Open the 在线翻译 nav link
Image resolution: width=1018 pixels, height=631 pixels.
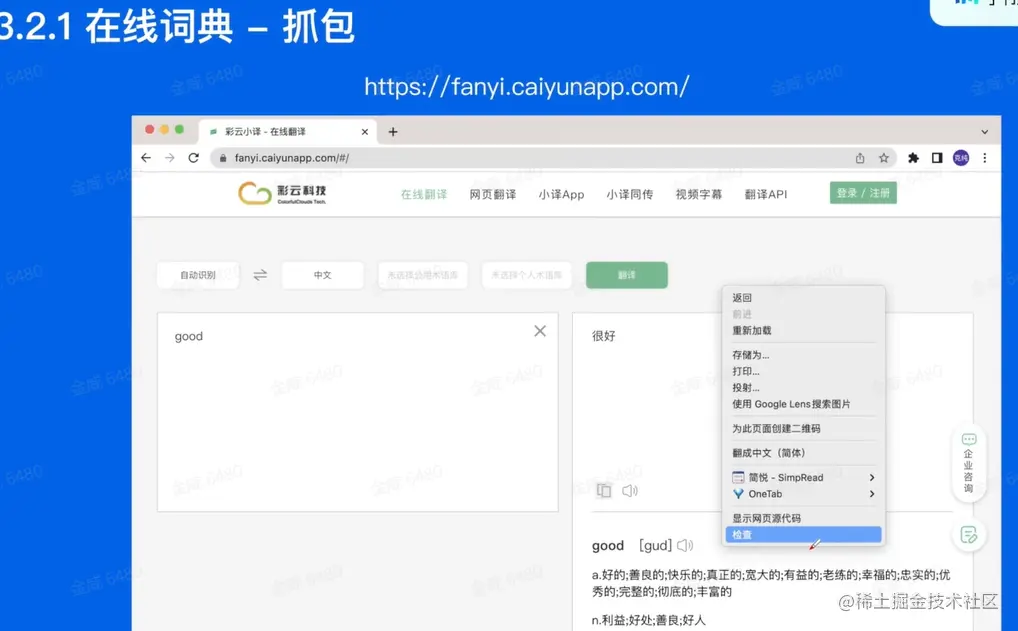pyautogui.click(x=424, y=194)
